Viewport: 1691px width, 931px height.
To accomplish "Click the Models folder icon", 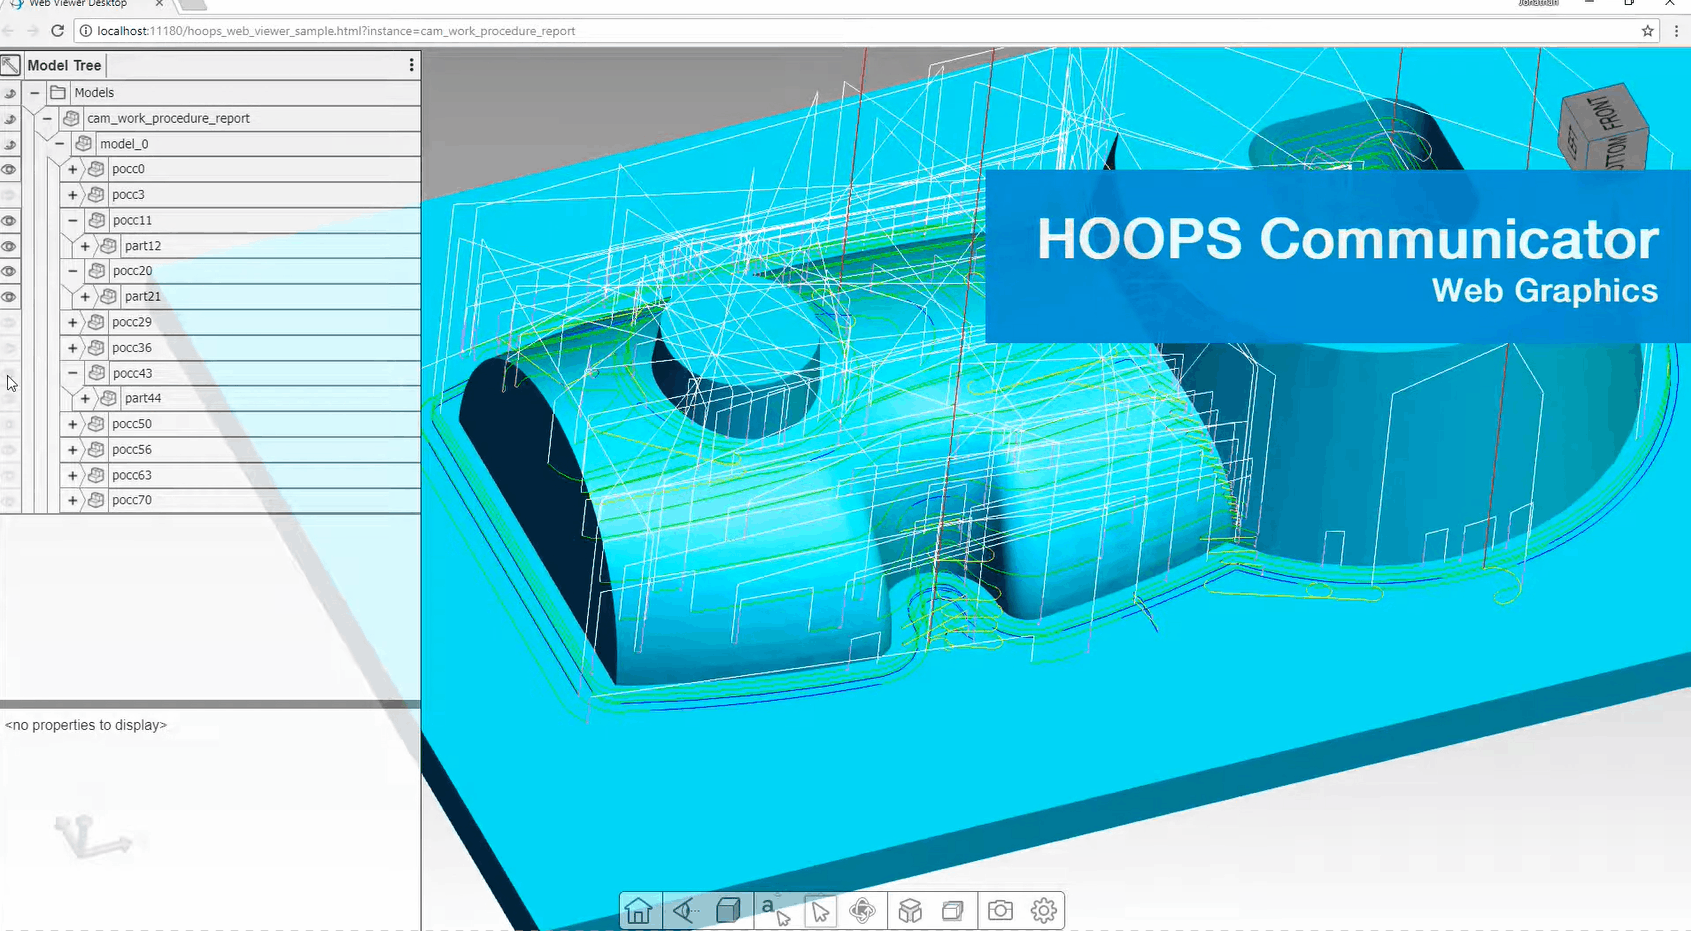I will (59, 92).
